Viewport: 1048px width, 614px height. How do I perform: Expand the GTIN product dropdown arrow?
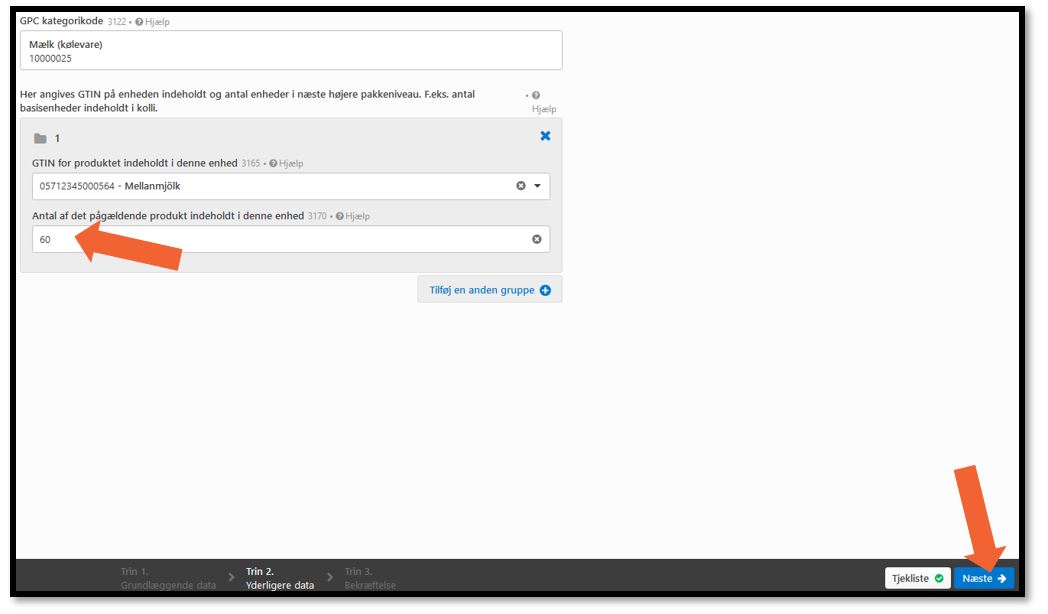click(537, 186)
